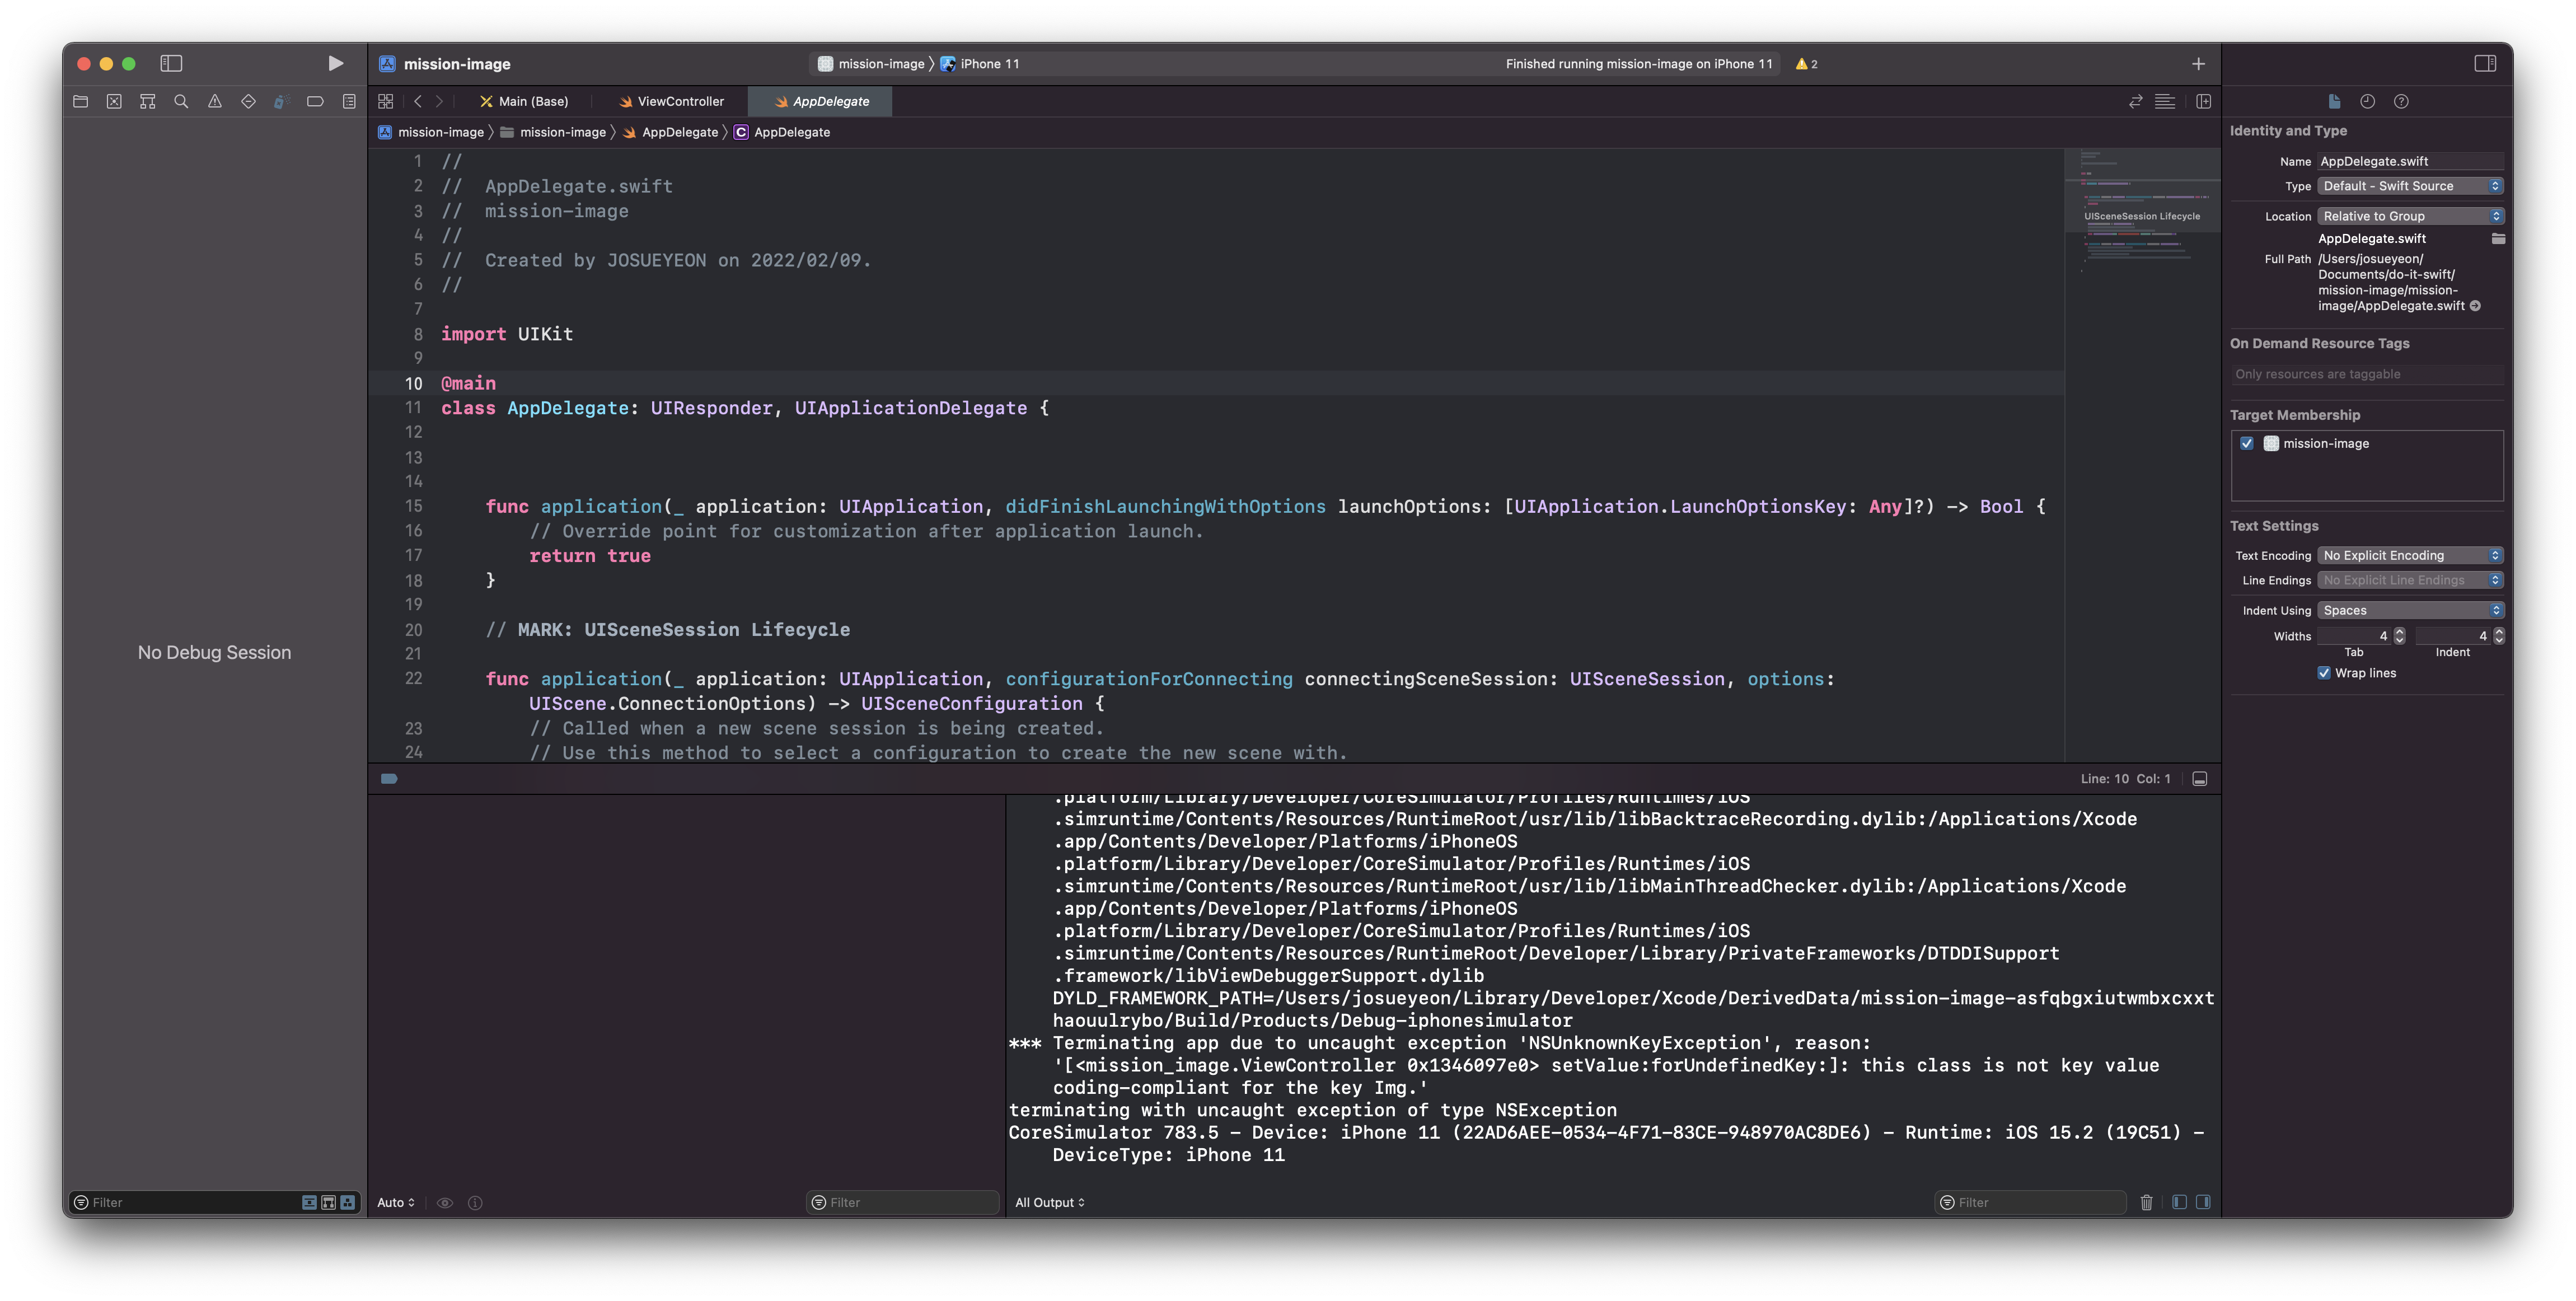Screen dimensions: 2576x1301
Task: Disable the Wrap lines checkbox
Action: click(x=2324, y=673)
